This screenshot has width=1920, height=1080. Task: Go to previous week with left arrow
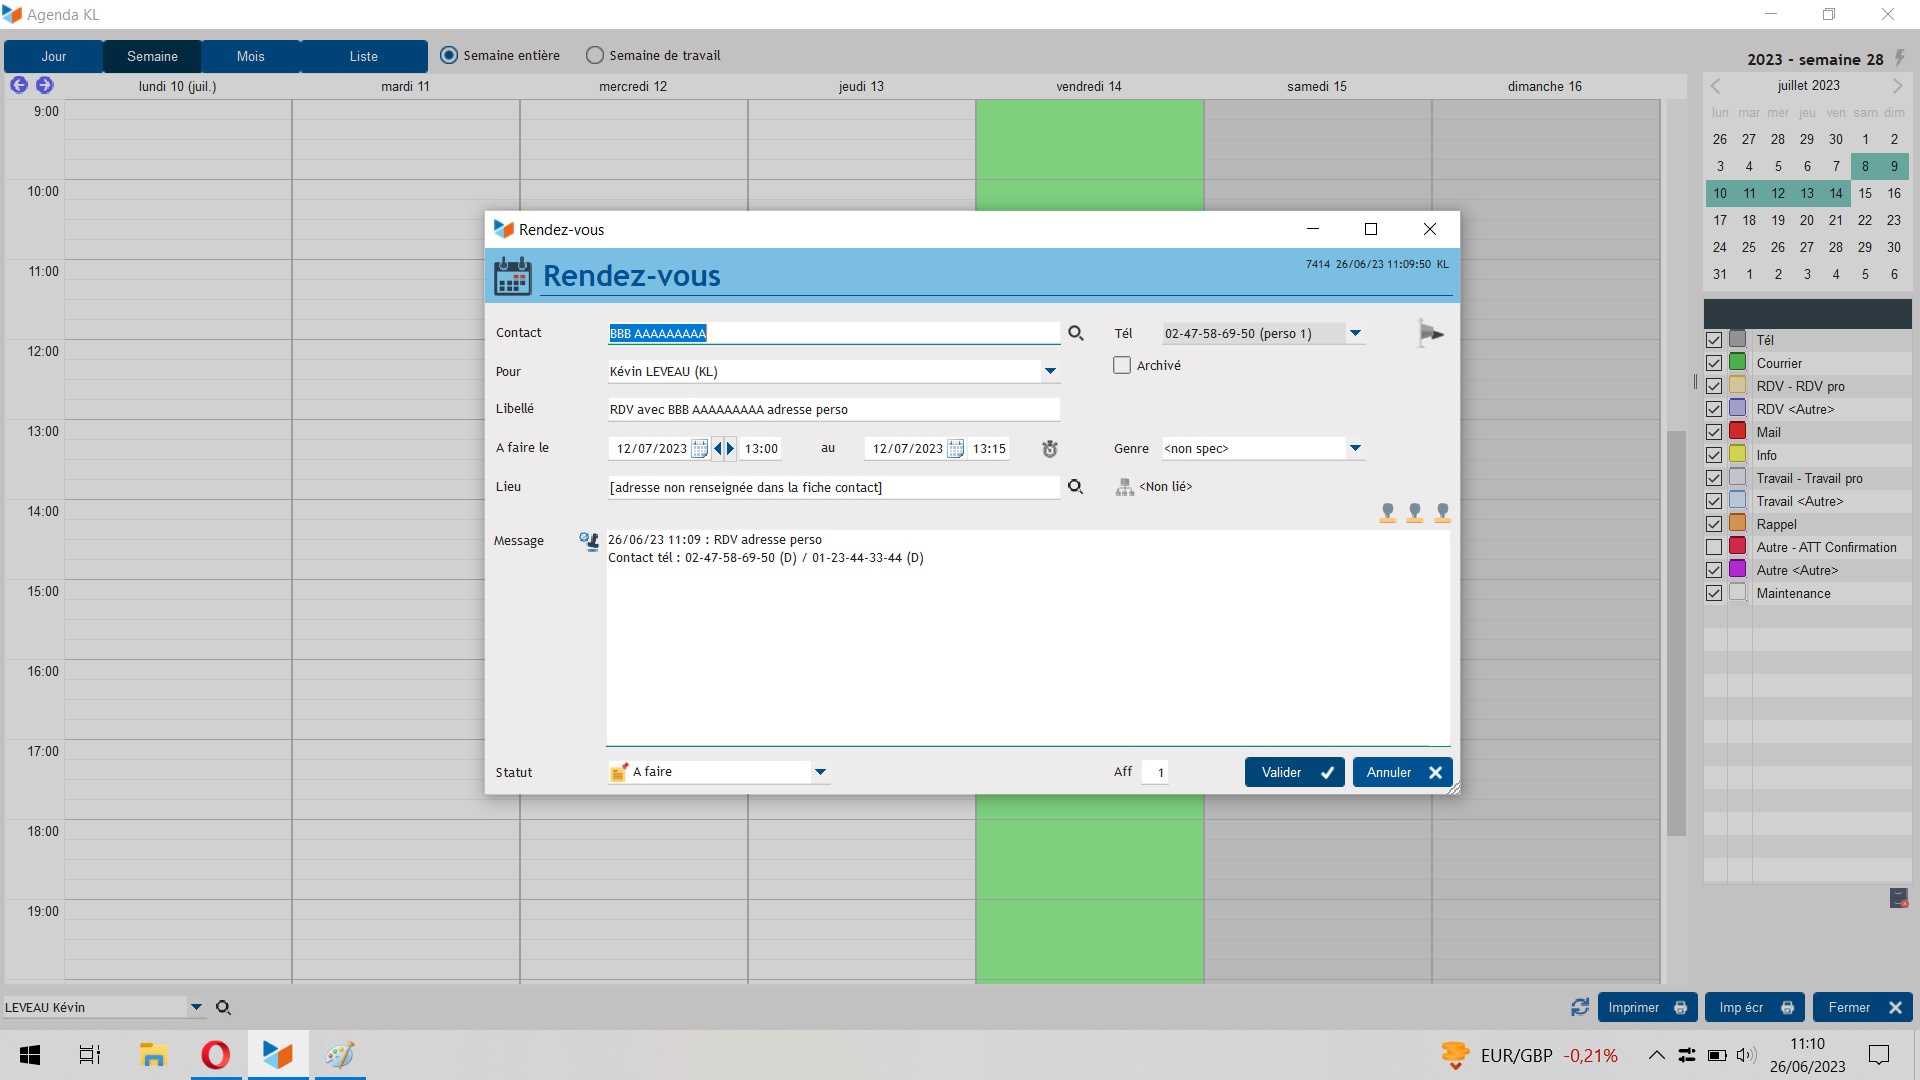(19, 85)
